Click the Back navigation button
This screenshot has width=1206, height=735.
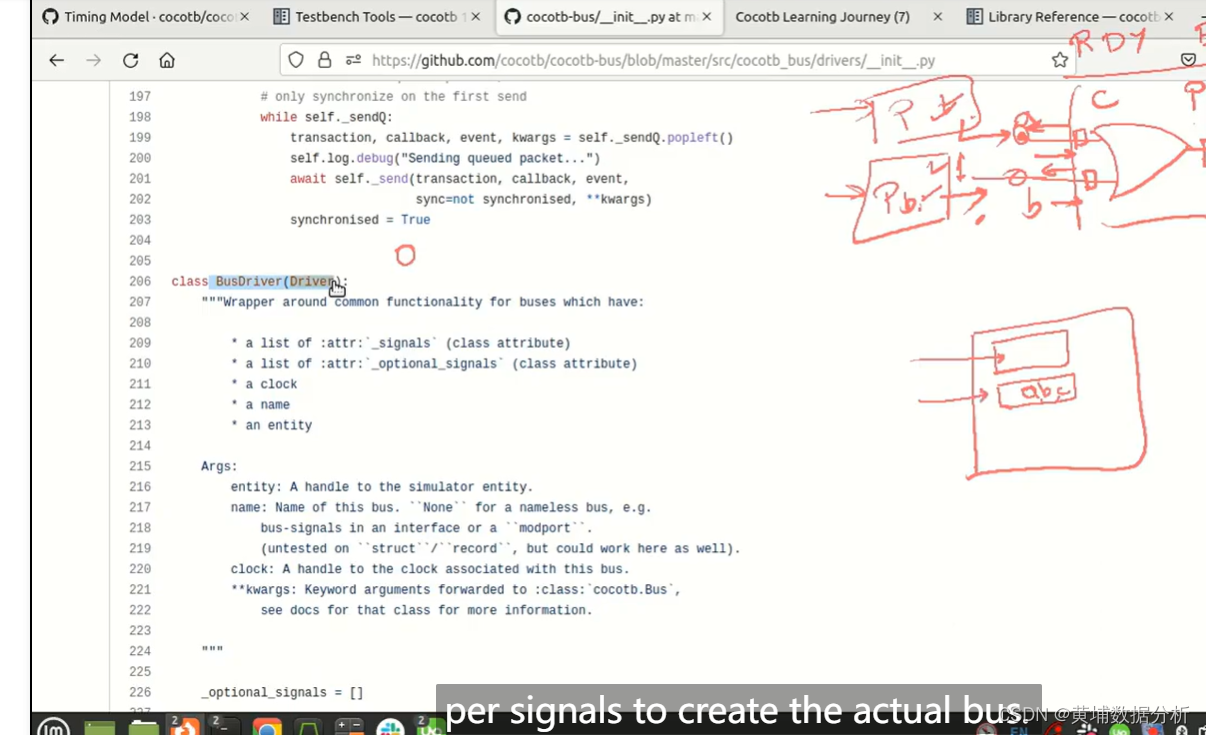click(56, 60)
